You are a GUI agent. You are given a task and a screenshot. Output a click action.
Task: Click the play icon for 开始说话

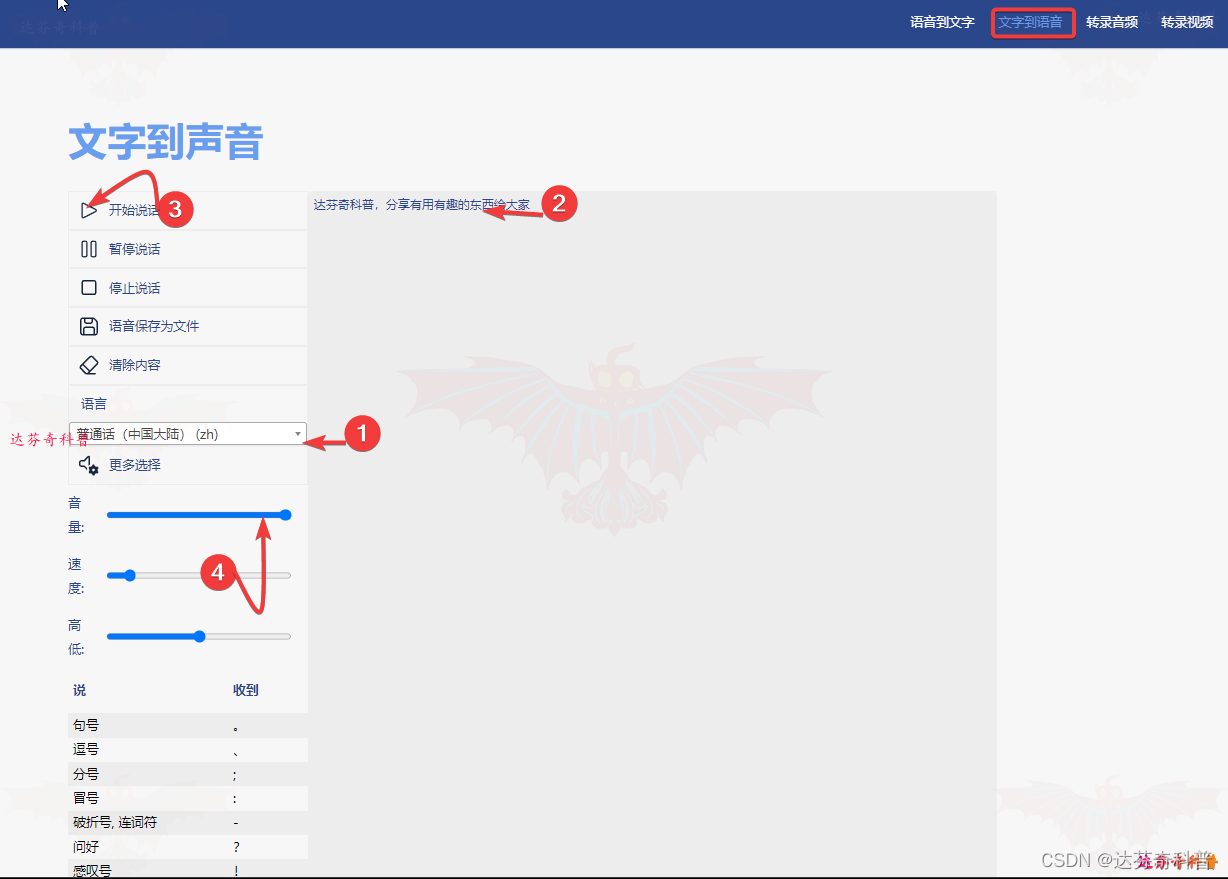pos(89,210)
